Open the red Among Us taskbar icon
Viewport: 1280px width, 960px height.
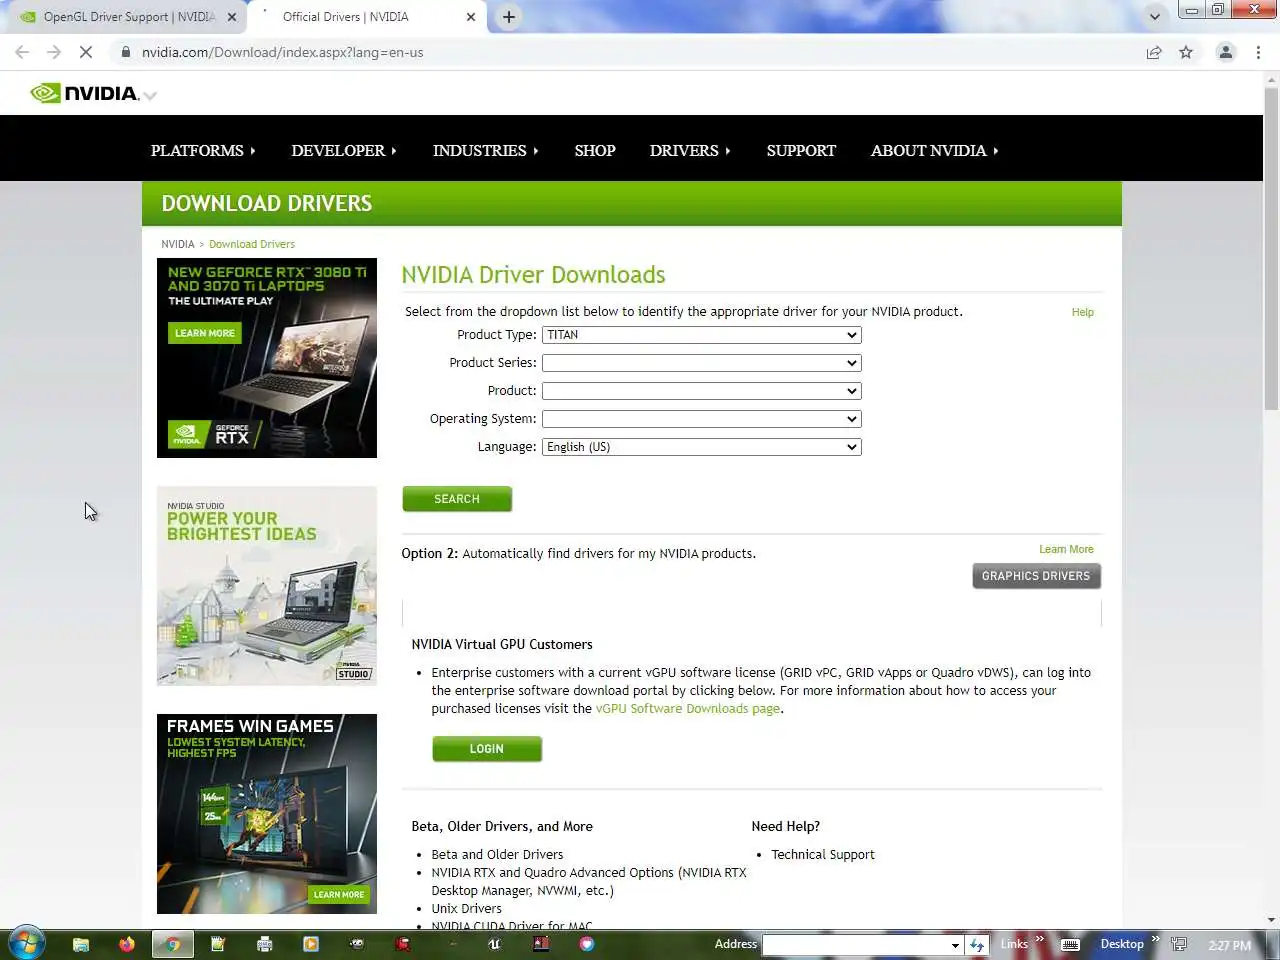click(x=402, y=944)
